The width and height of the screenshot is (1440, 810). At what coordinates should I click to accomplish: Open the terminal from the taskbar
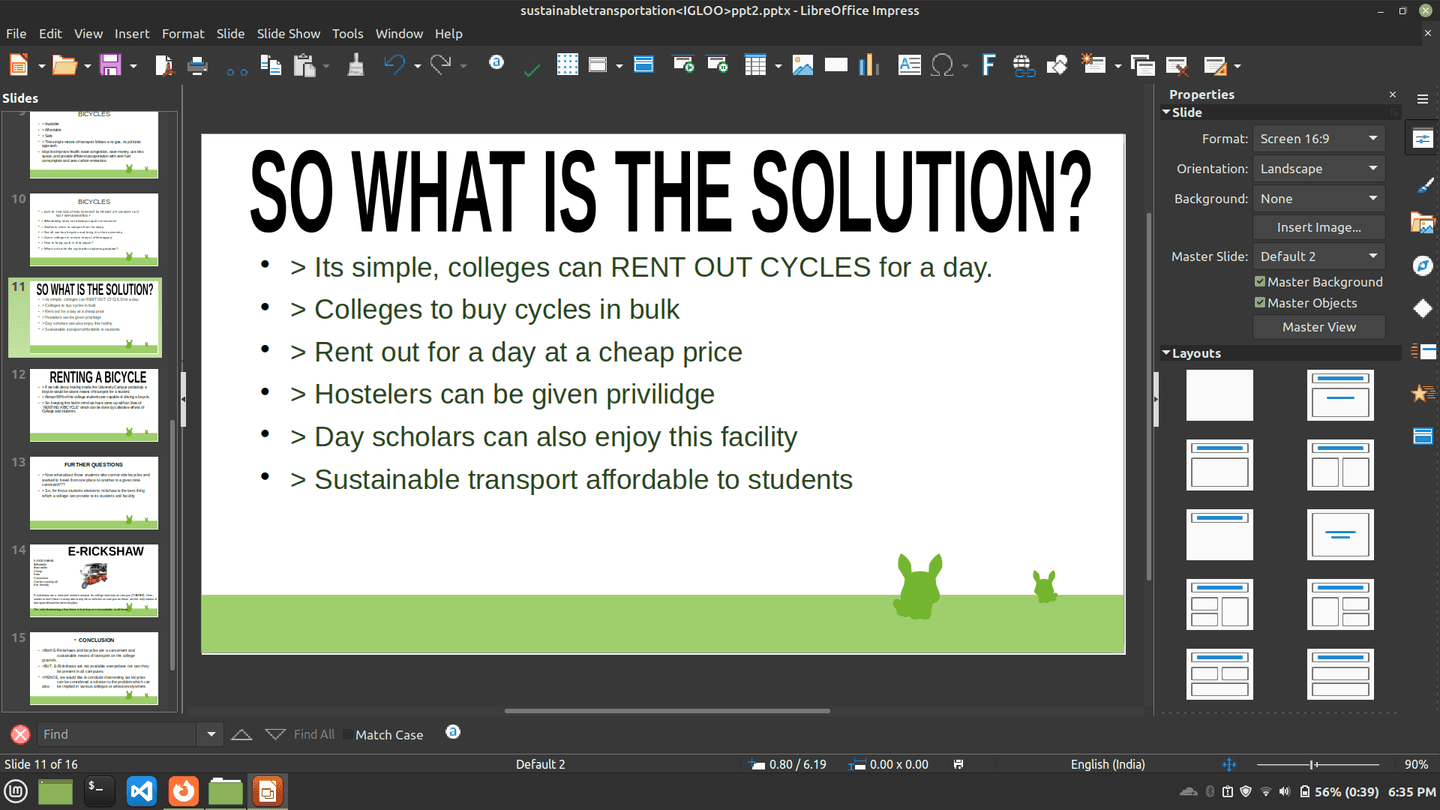(x=98, y=791)
